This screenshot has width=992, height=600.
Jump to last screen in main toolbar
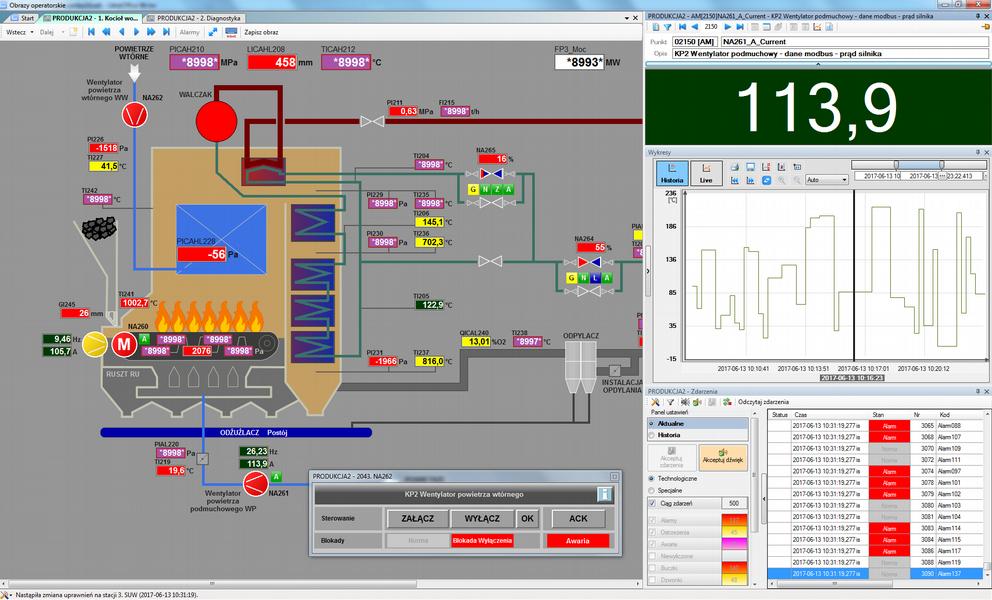pyautogui.click(x=166, y=32)
